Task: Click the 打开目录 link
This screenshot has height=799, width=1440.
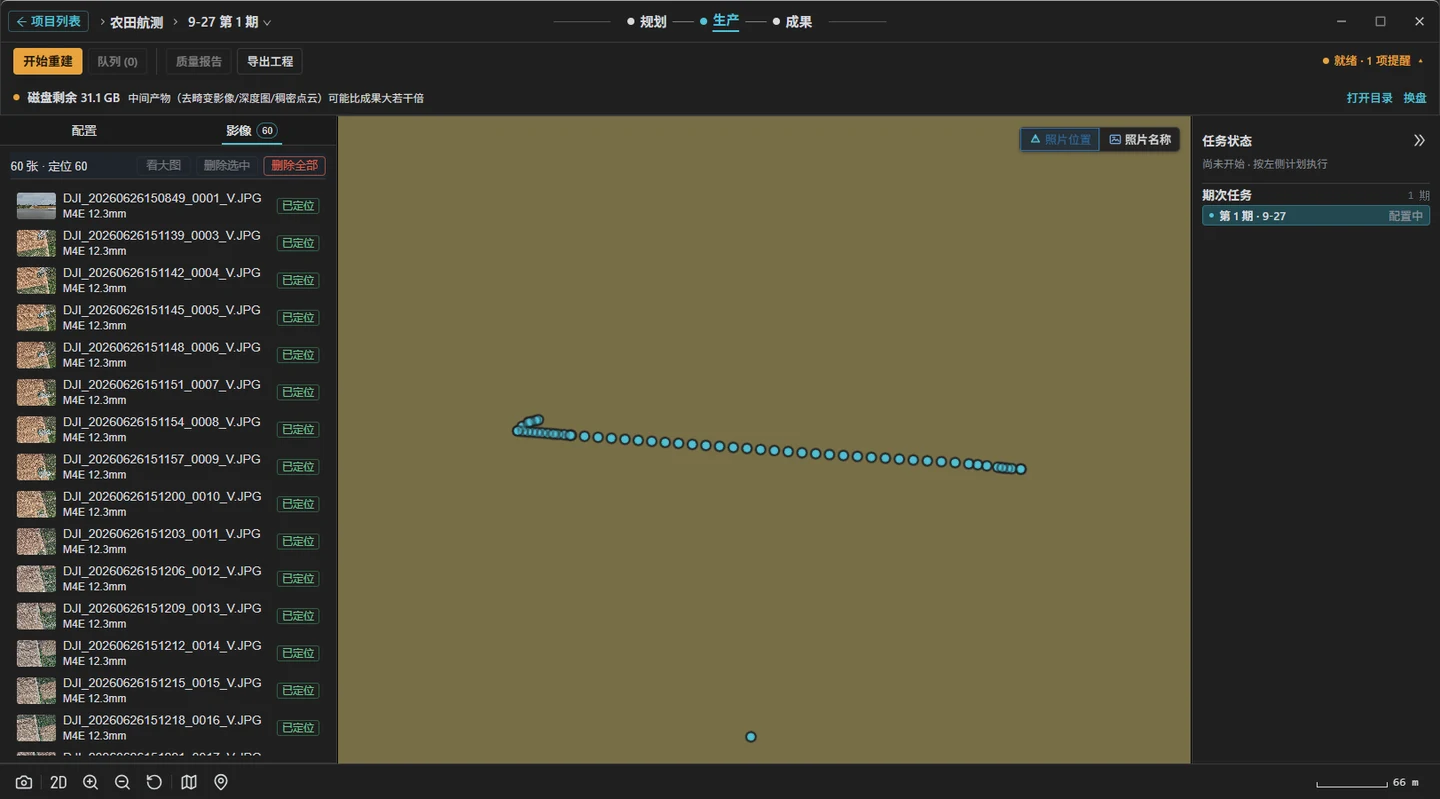Action: click(1370, 98)
